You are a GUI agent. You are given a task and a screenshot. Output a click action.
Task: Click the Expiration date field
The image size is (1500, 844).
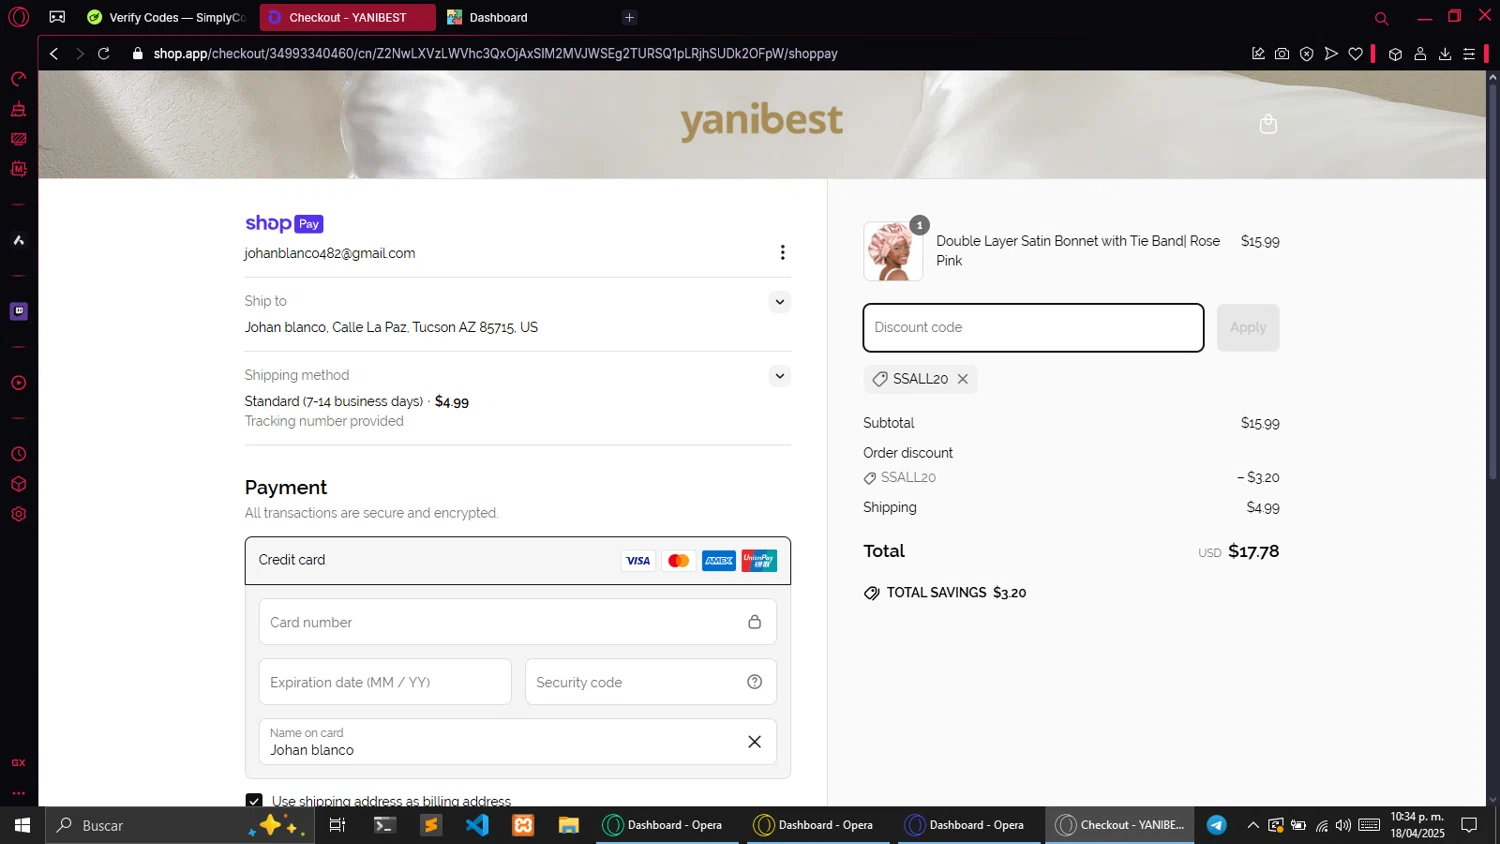pos(385,682)
